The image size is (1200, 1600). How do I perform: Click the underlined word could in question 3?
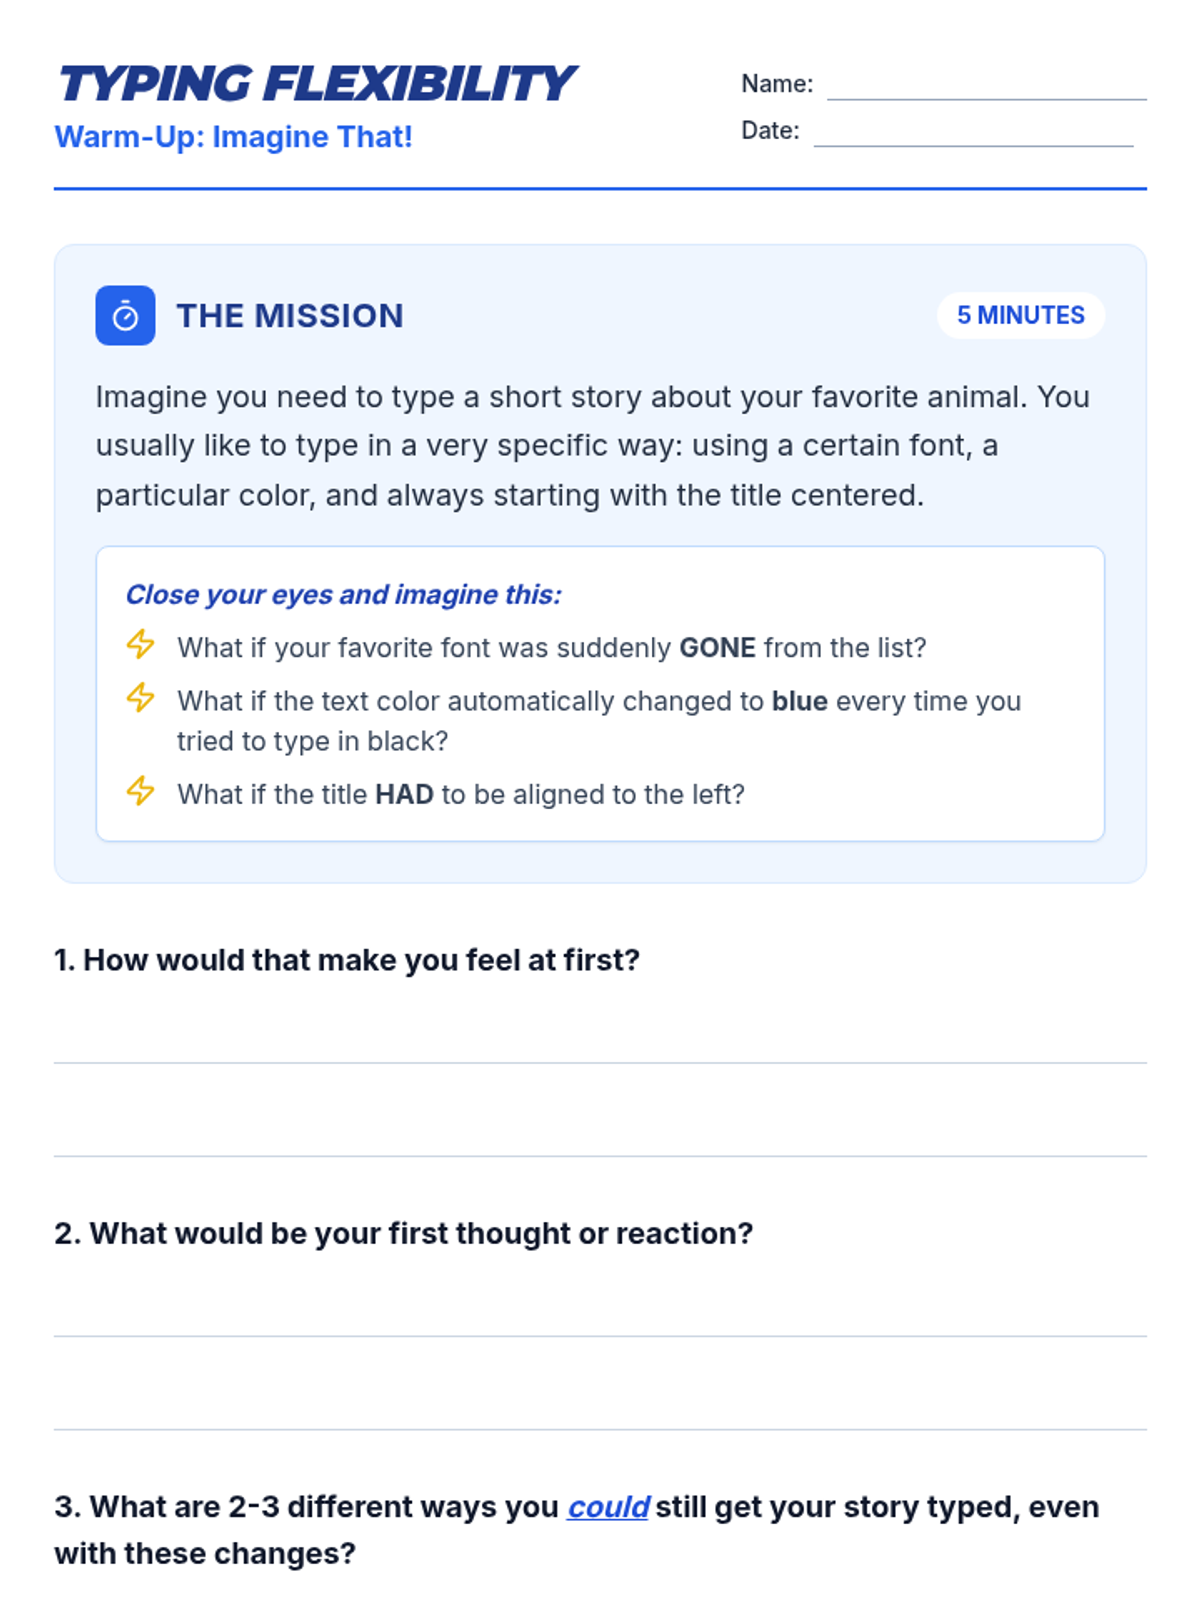pos(608,1507)
